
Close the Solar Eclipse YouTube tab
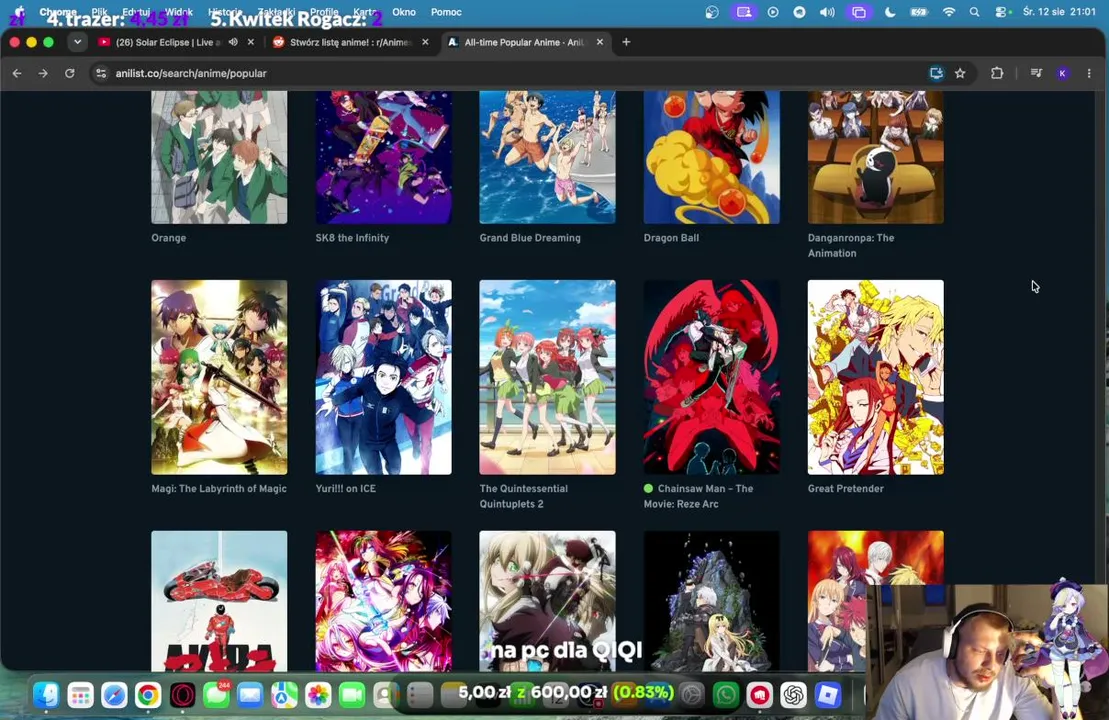(250, 42)
